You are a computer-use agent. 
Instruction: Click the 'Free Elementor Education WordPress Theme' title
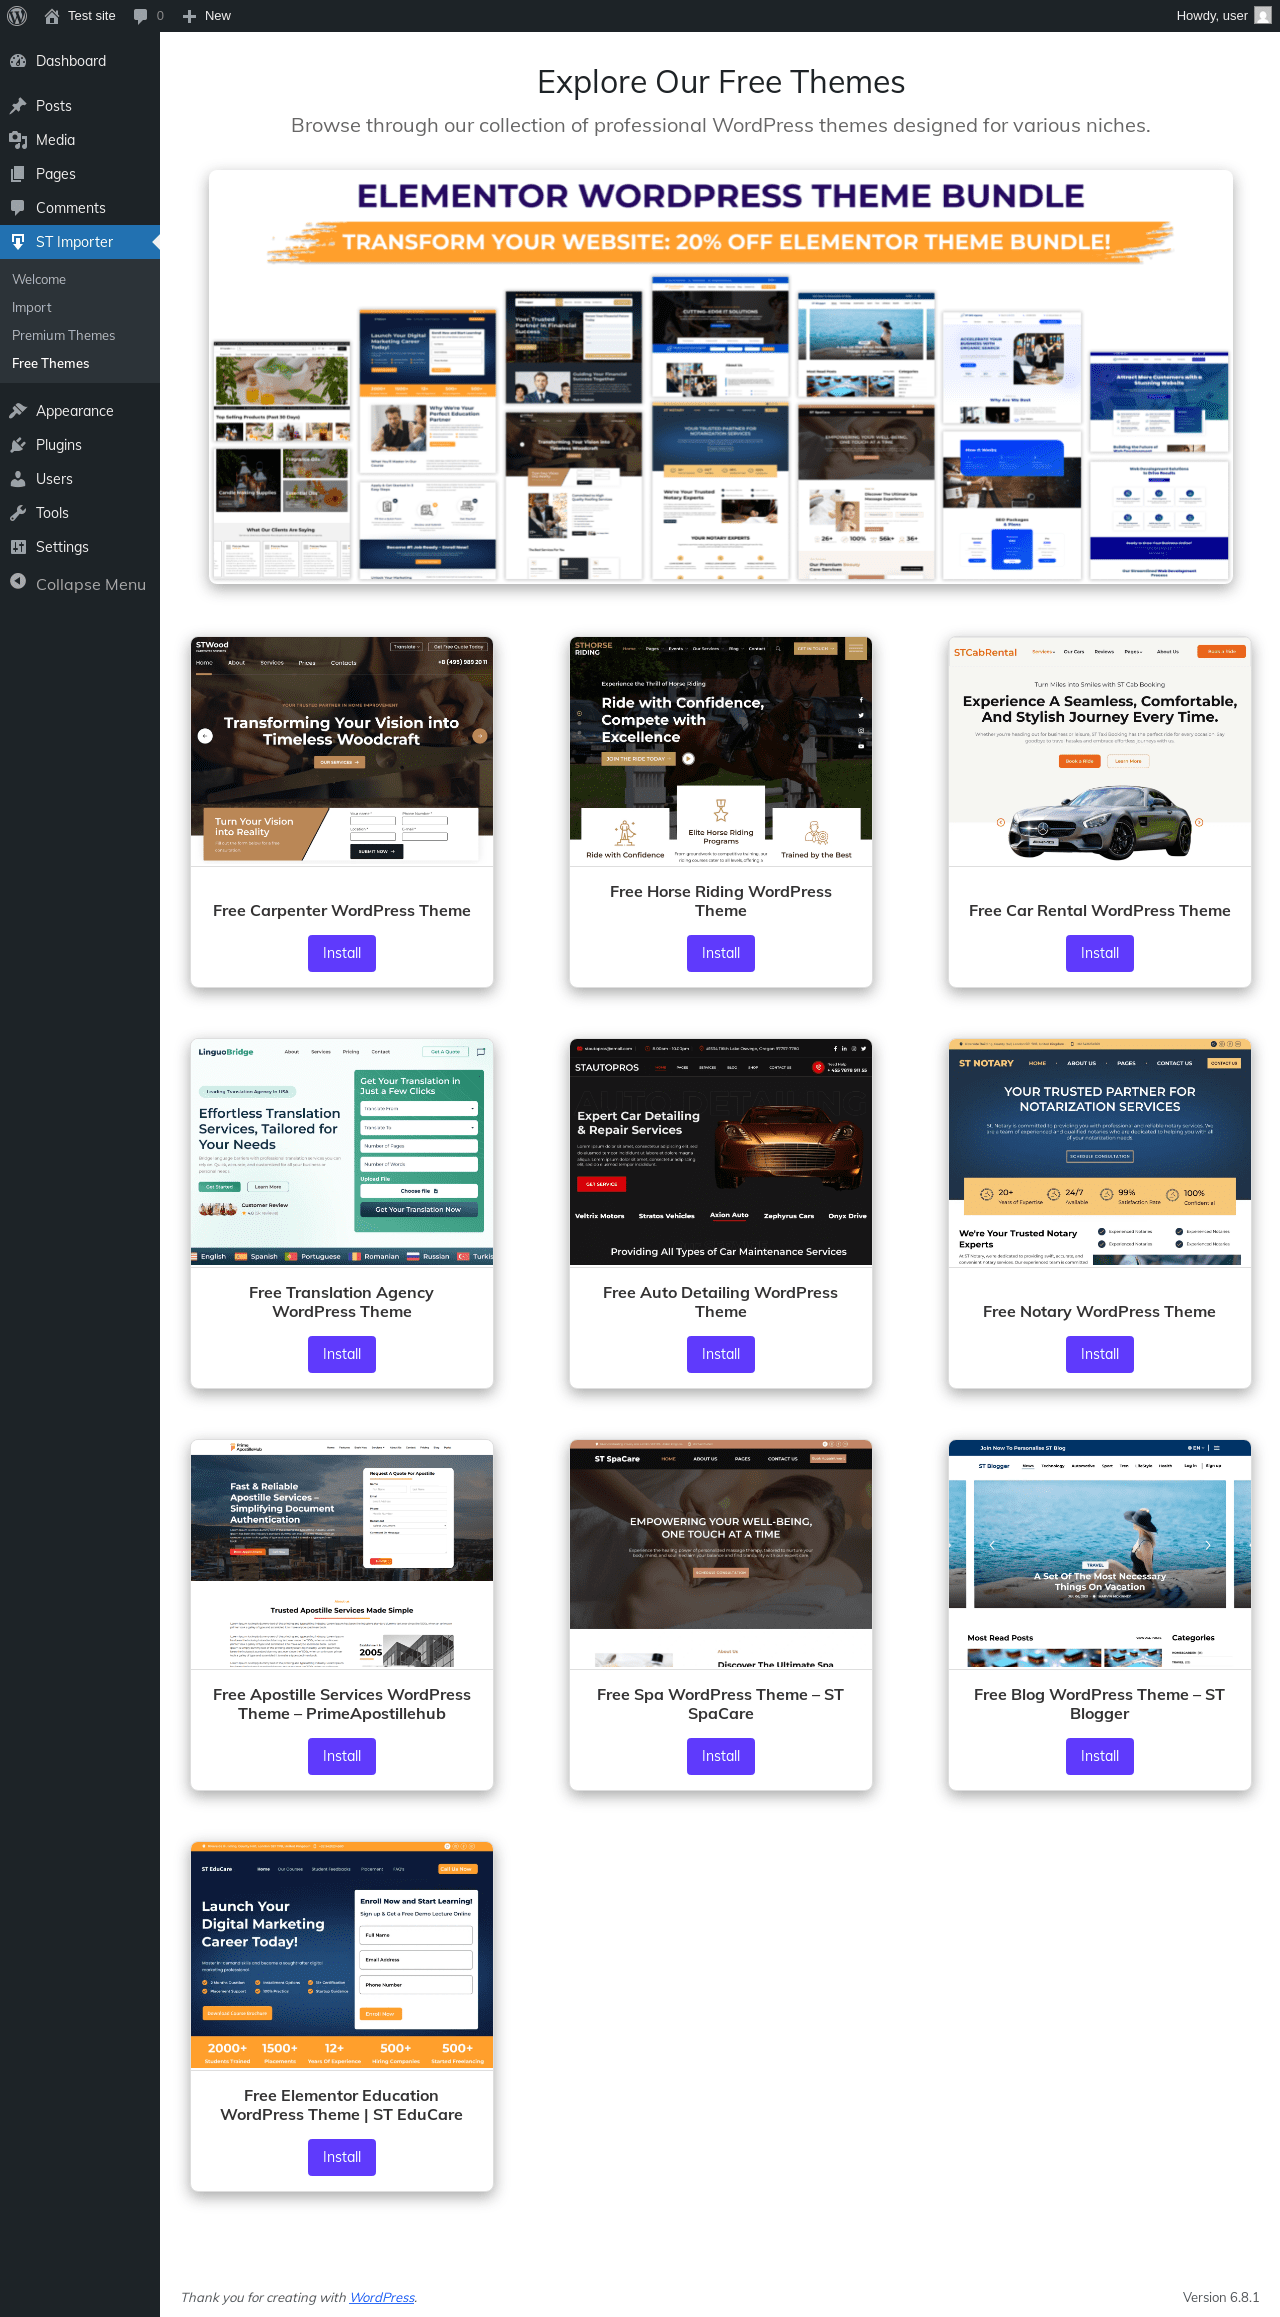coord(342,2105)
